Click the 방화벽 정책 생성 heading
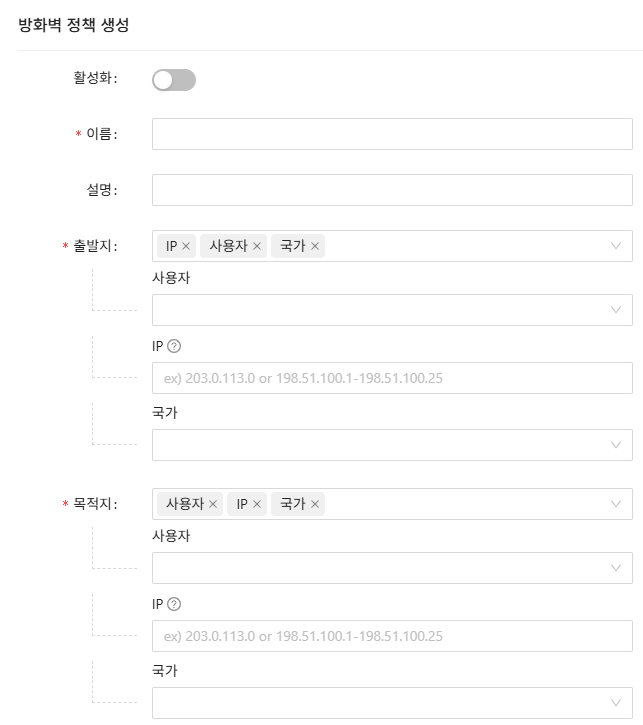This screenshot has height=725, width=643. [73, 25]
